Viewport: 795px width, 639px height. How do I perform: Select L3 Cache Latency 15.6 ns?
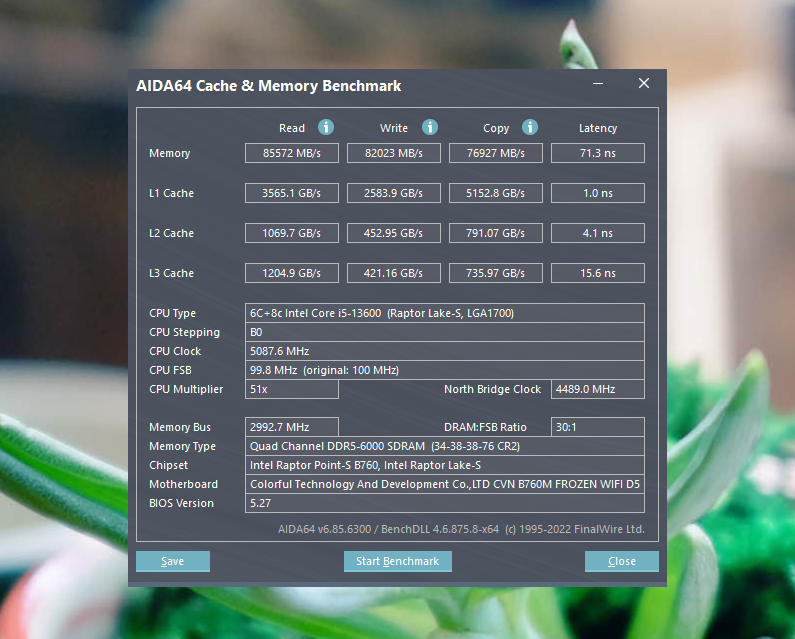[598, 273]
